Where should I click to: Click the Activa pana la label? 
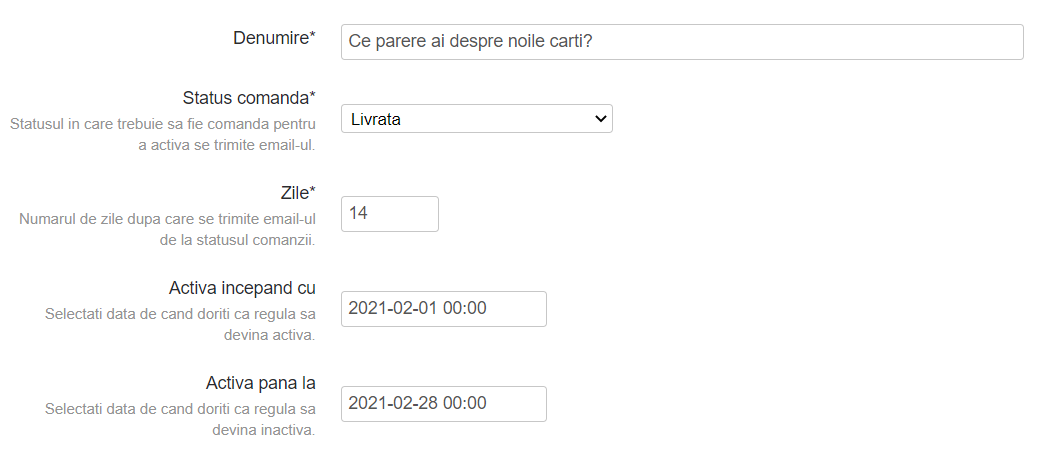260,383
